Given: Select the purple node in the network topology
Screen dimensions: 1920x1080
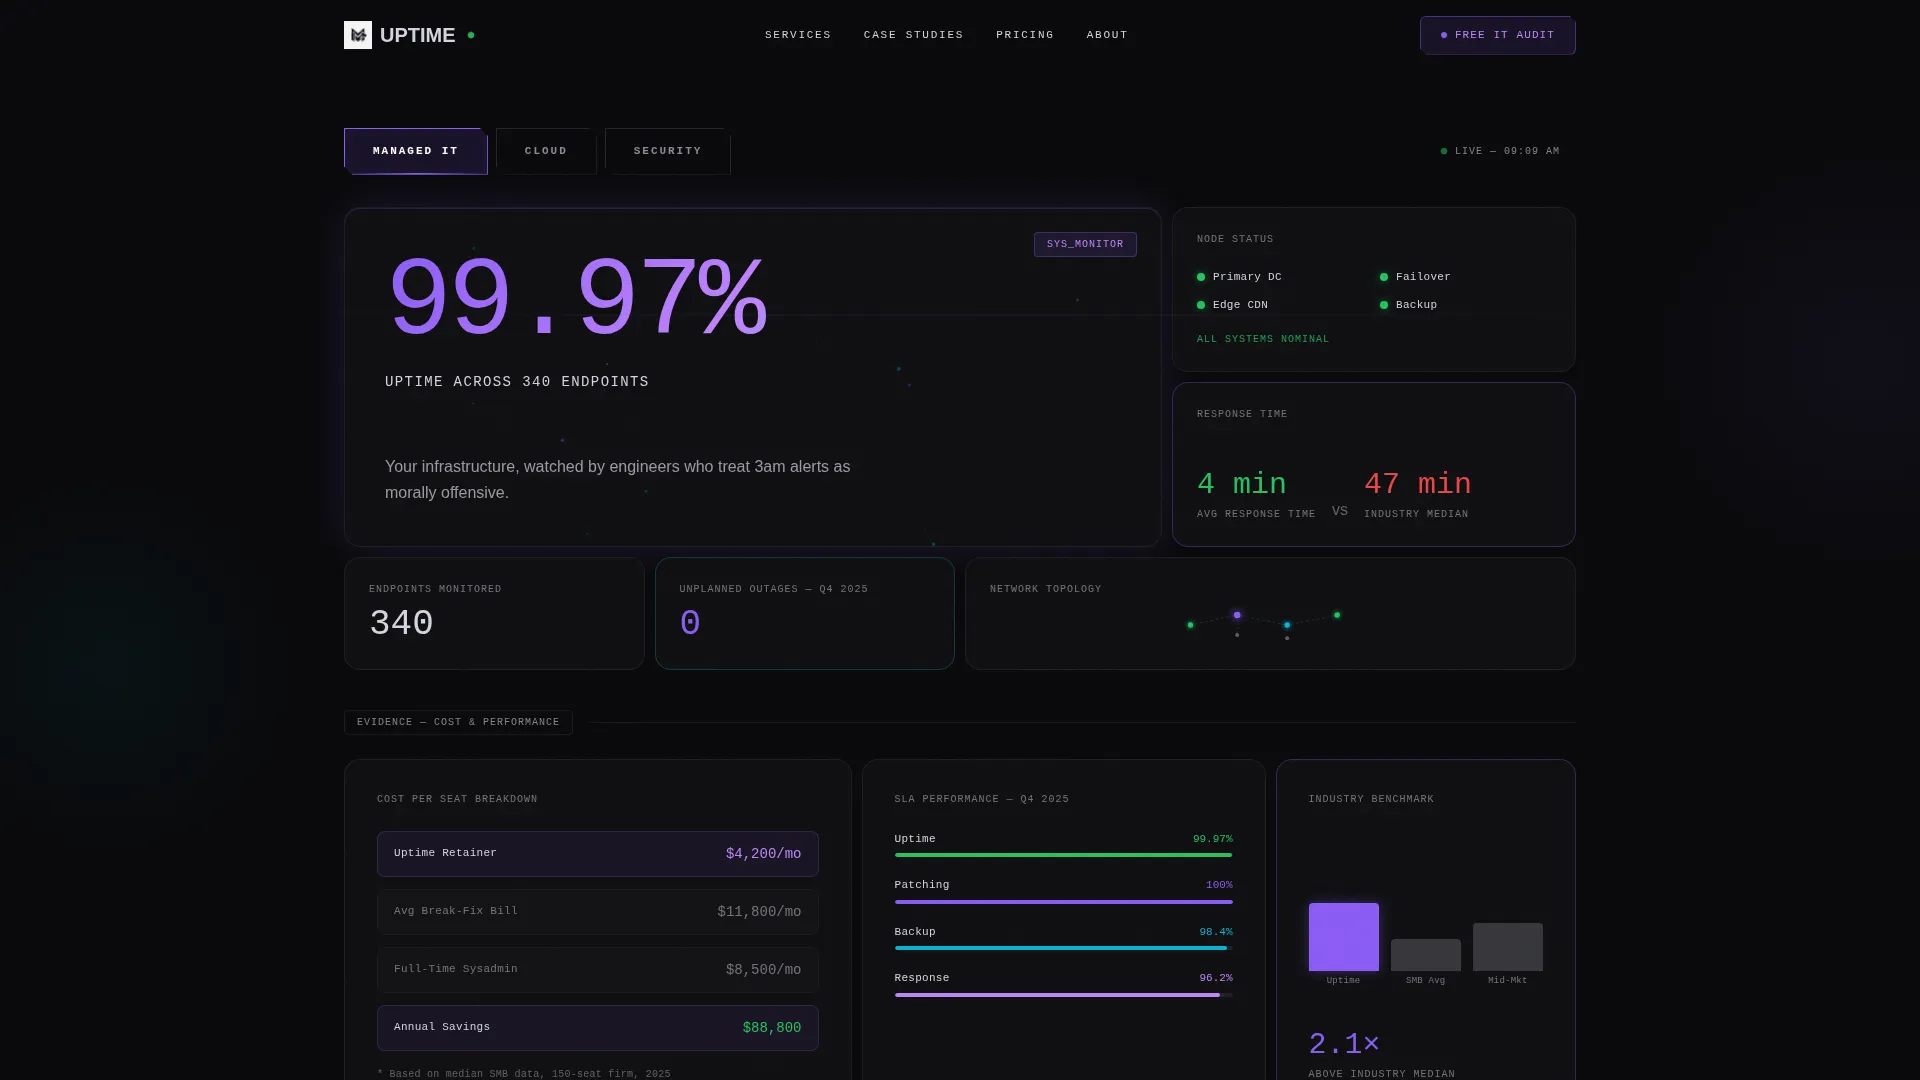Looking at the screenshot, I should [x=1237, y=615].
